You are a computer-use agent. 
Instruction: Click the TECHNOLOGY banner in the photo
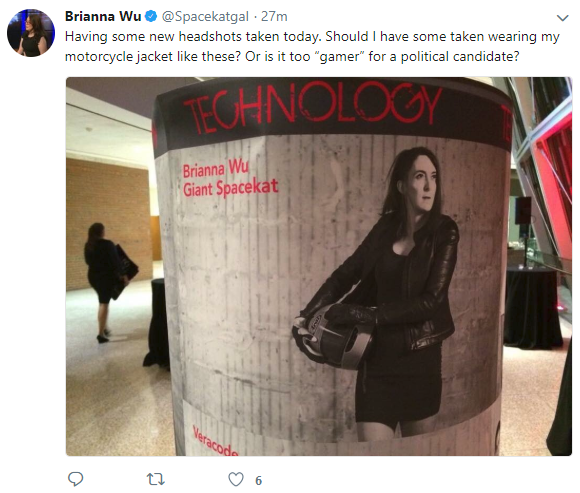click(x=313, y=106)
